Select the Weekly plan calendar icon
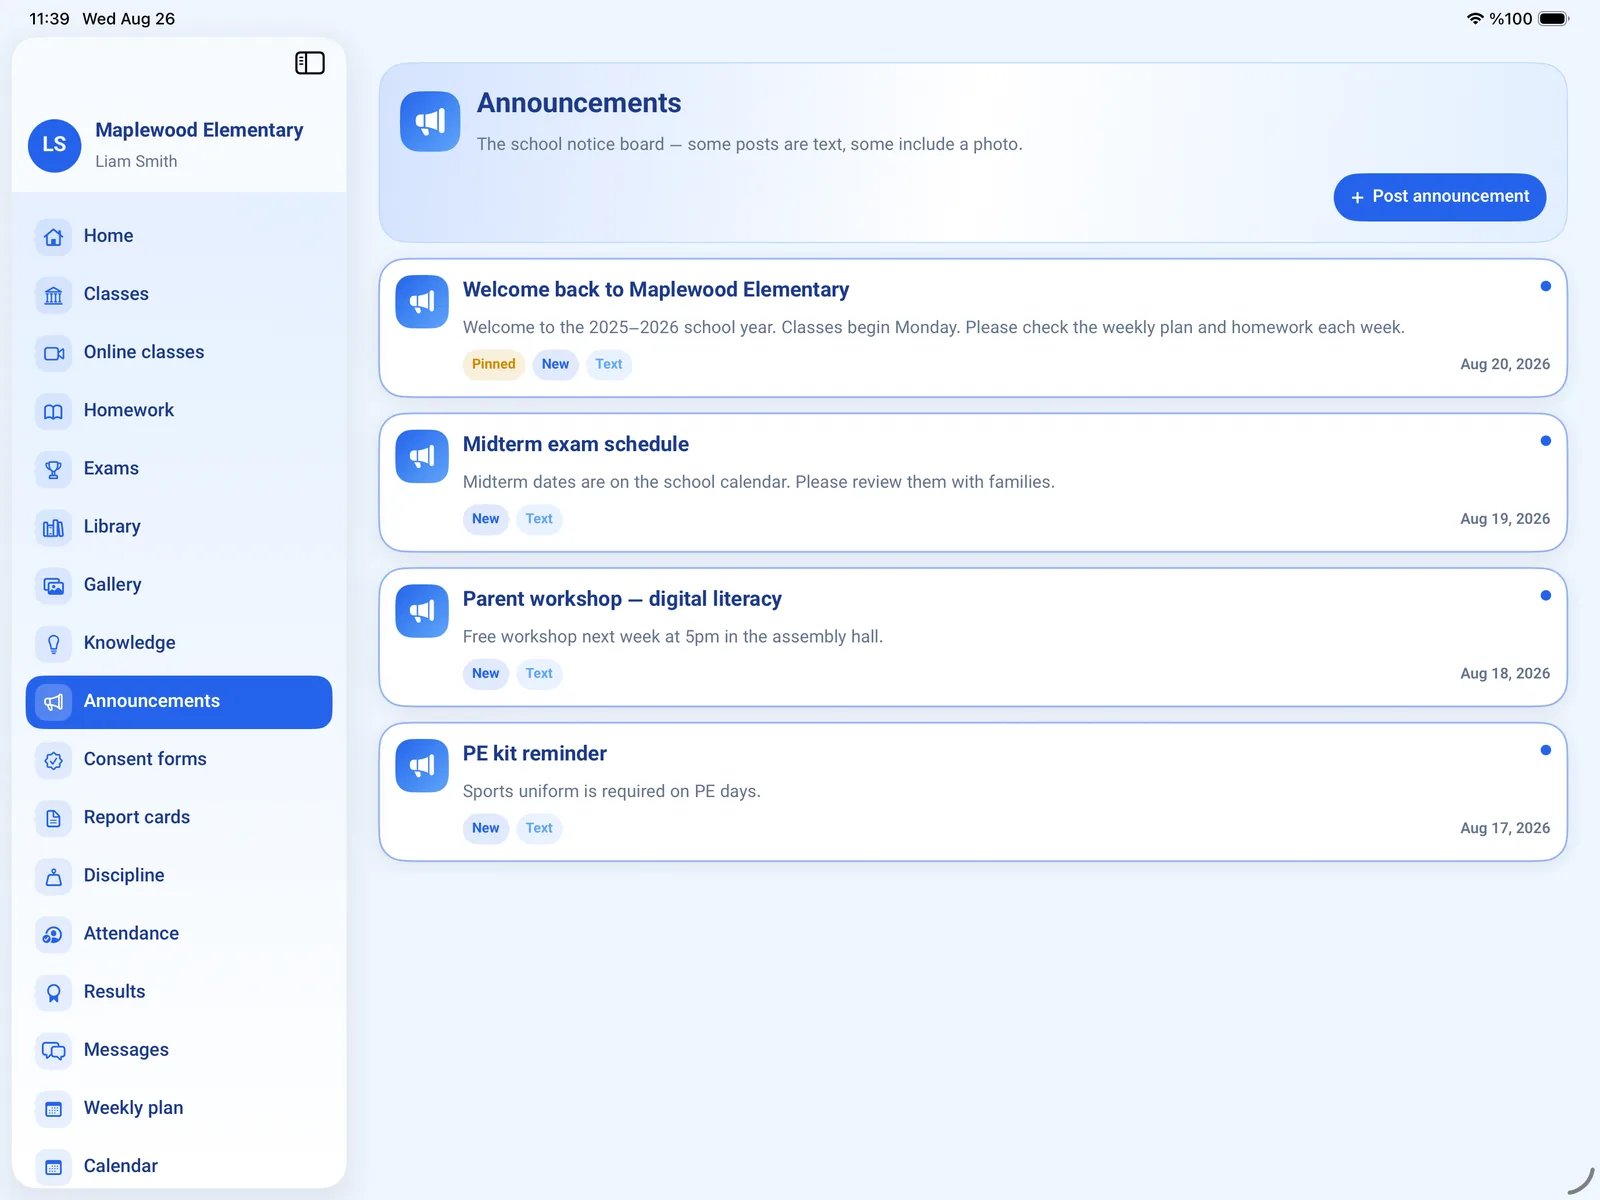Screen dimensions: 1600x1200 (54, 1108)
